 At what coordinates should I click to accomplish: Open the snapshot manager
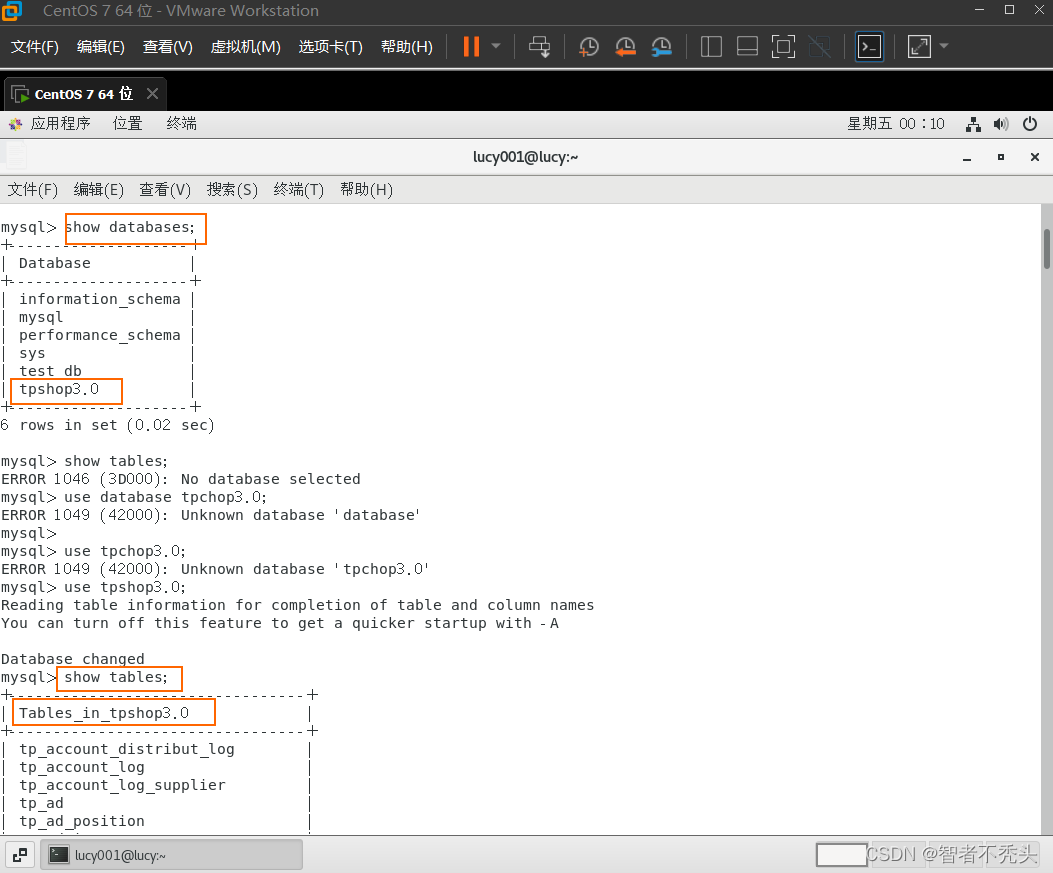(661, 46)
